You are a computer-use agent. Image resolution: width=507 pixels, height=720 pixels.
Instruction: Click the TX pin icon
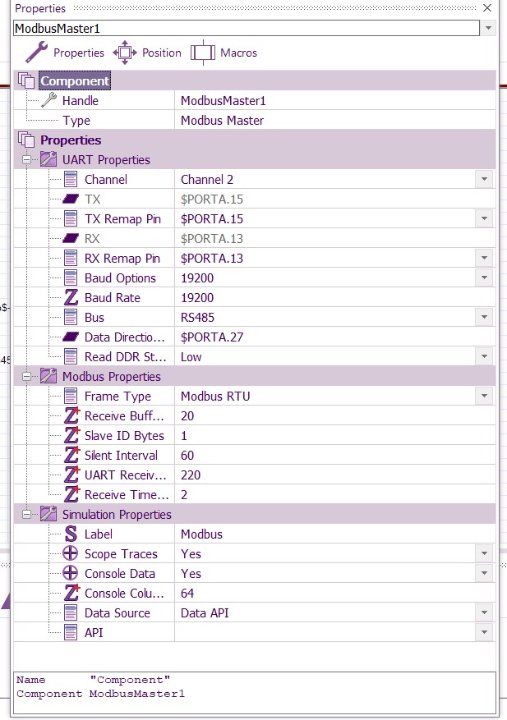point(70,199)
